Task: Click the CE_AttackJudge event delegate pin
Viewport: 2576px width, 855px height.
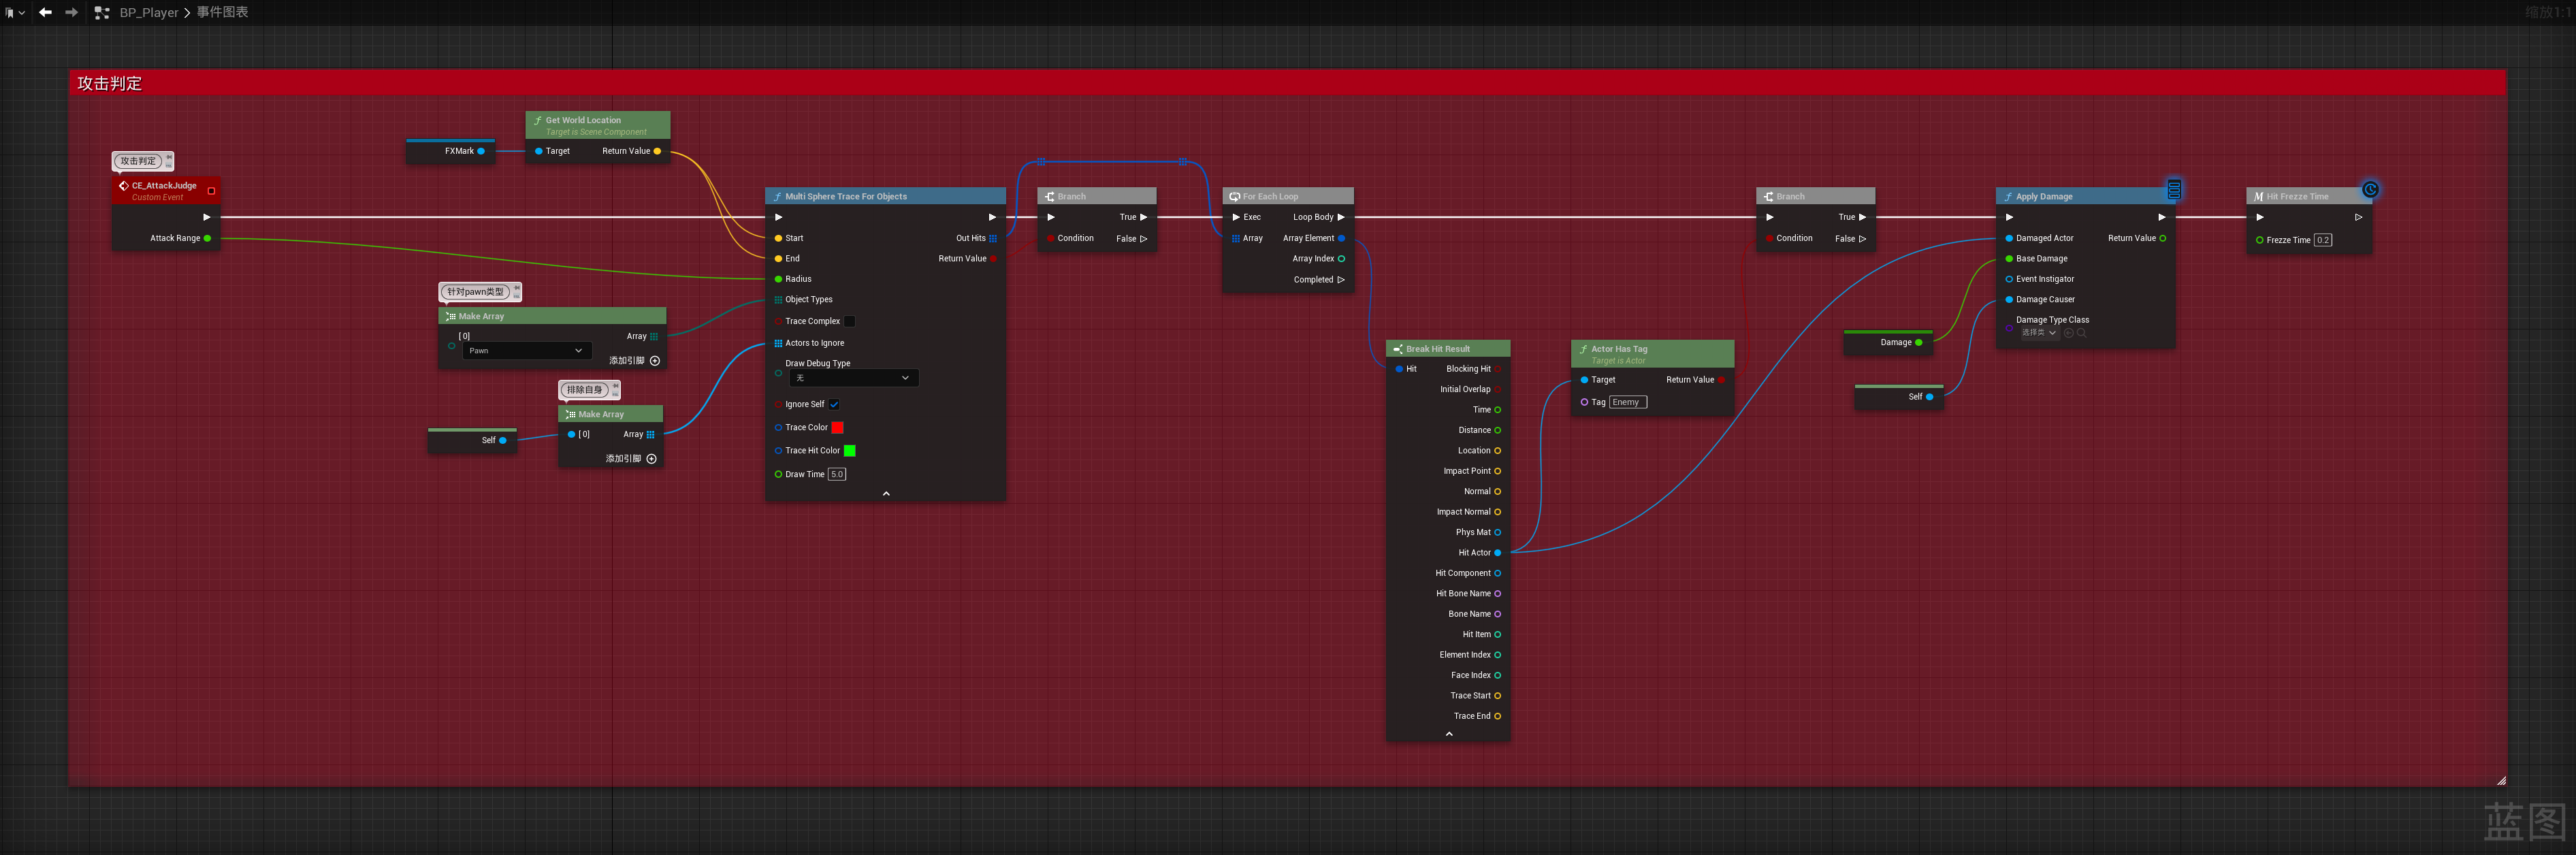Action: coord(211,191)
